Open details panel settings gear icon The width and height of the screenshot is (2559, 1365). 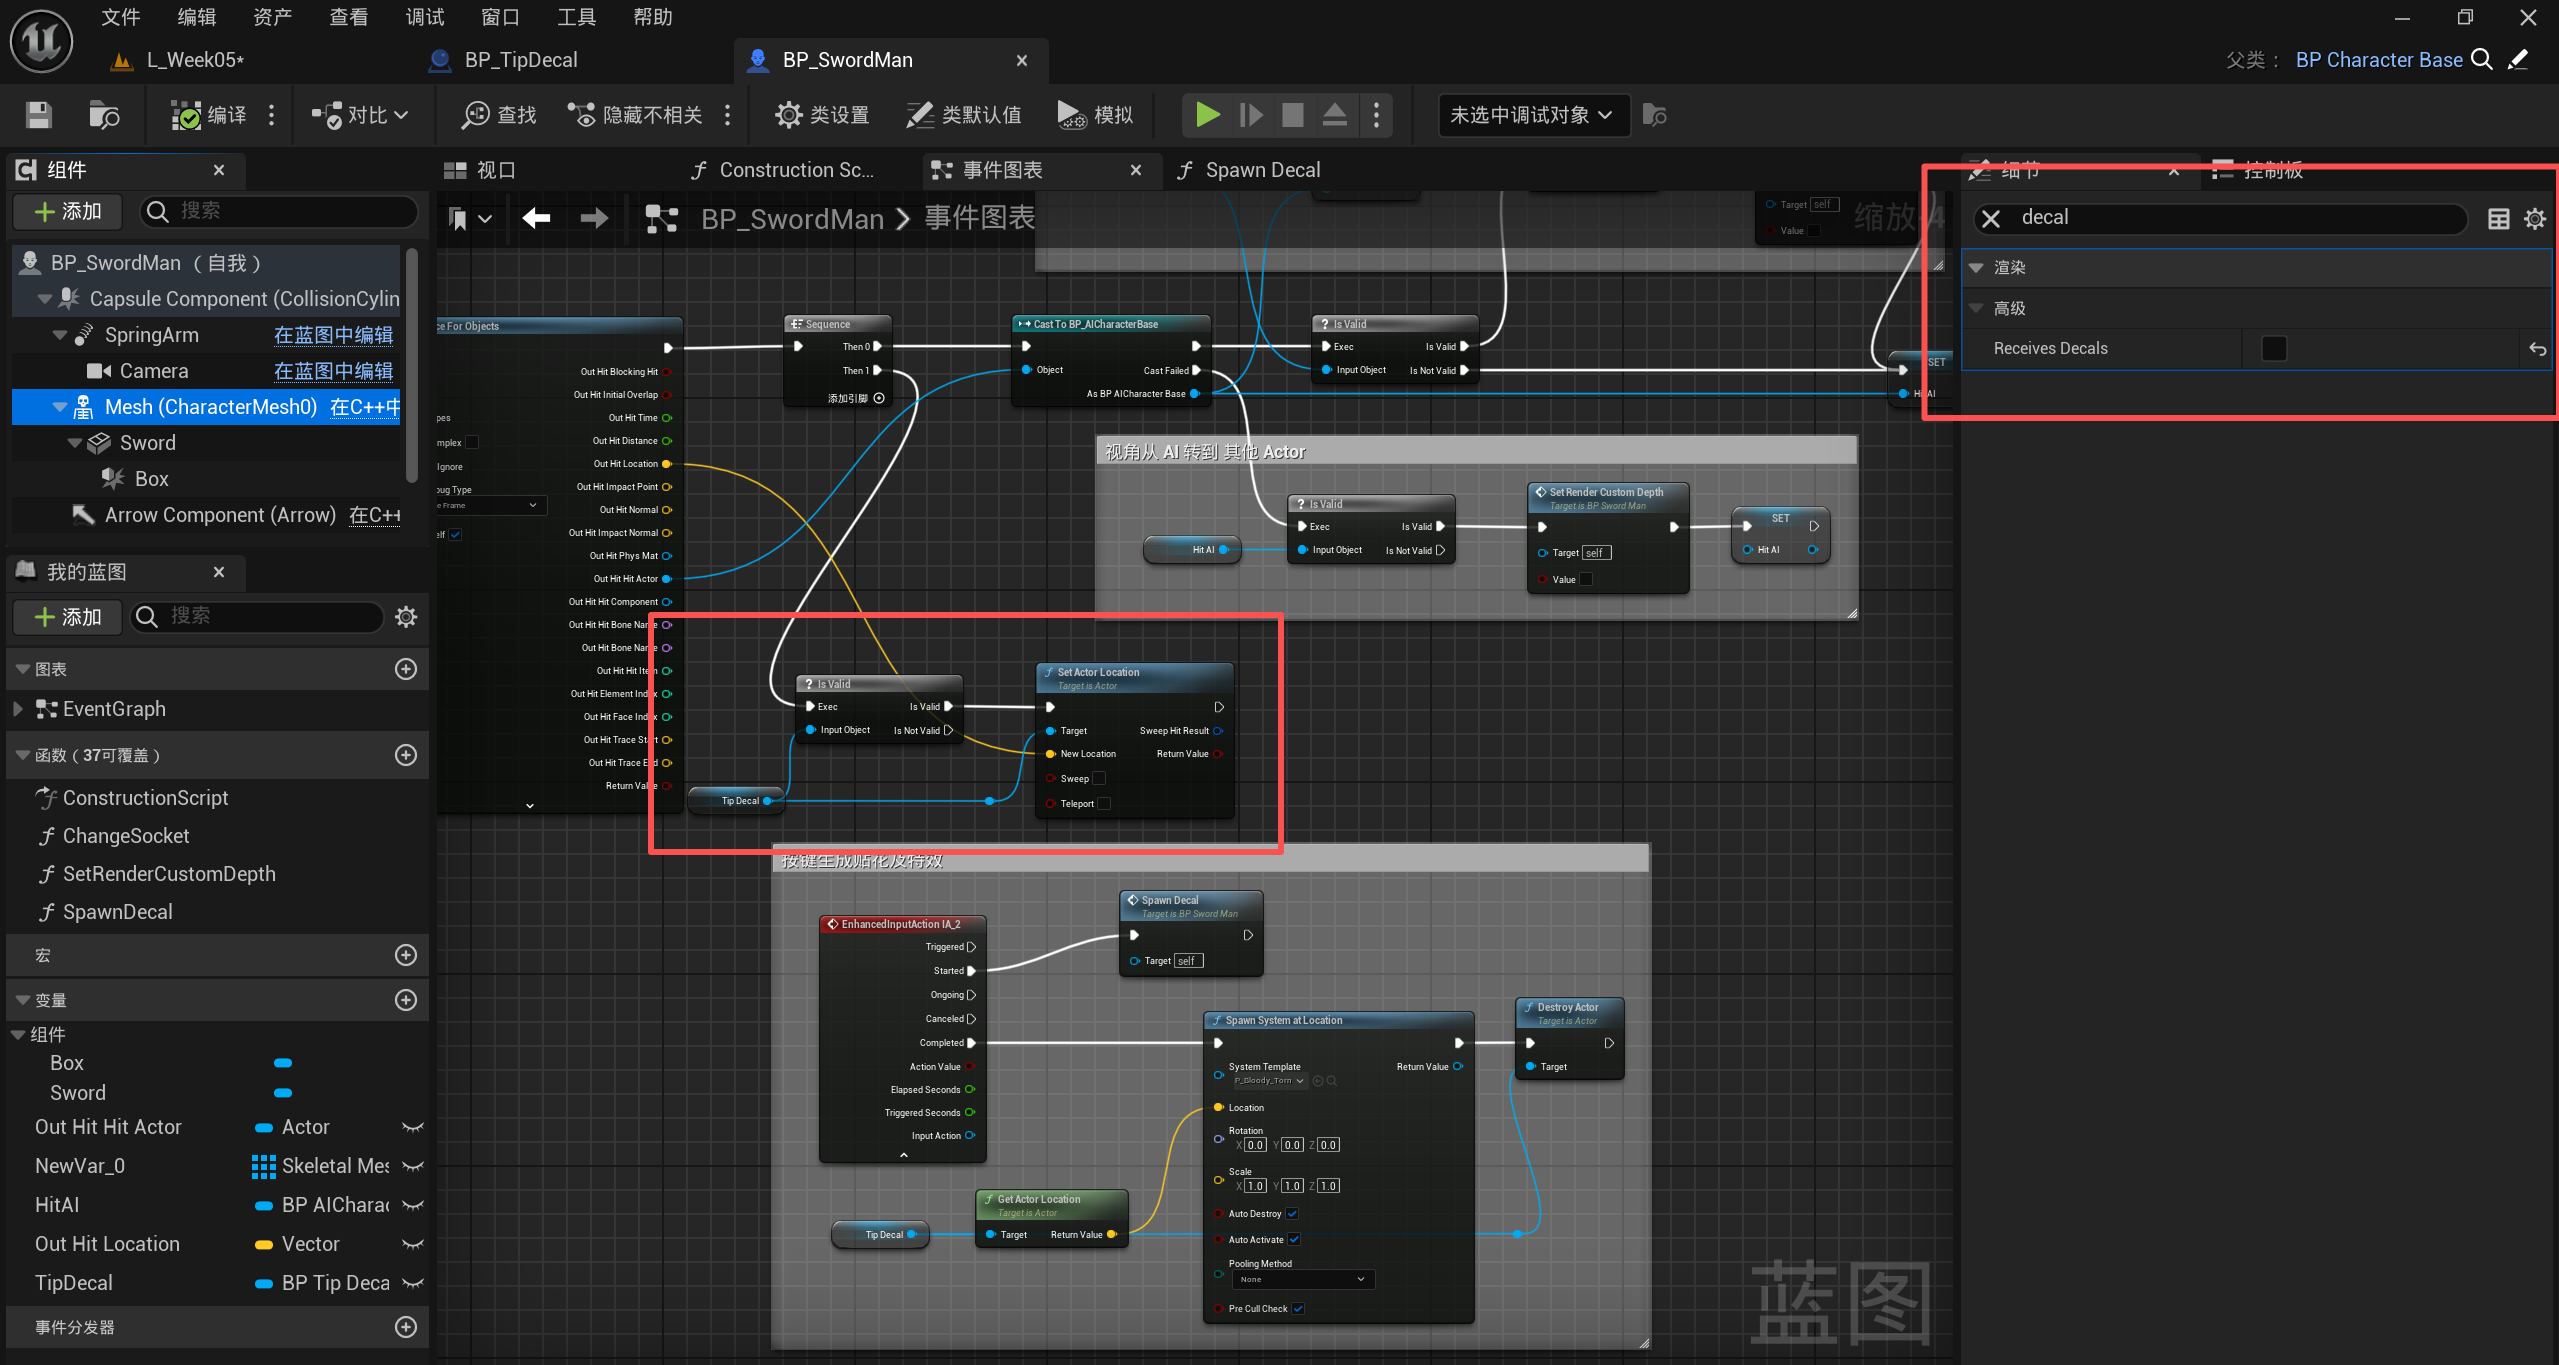2534,218
